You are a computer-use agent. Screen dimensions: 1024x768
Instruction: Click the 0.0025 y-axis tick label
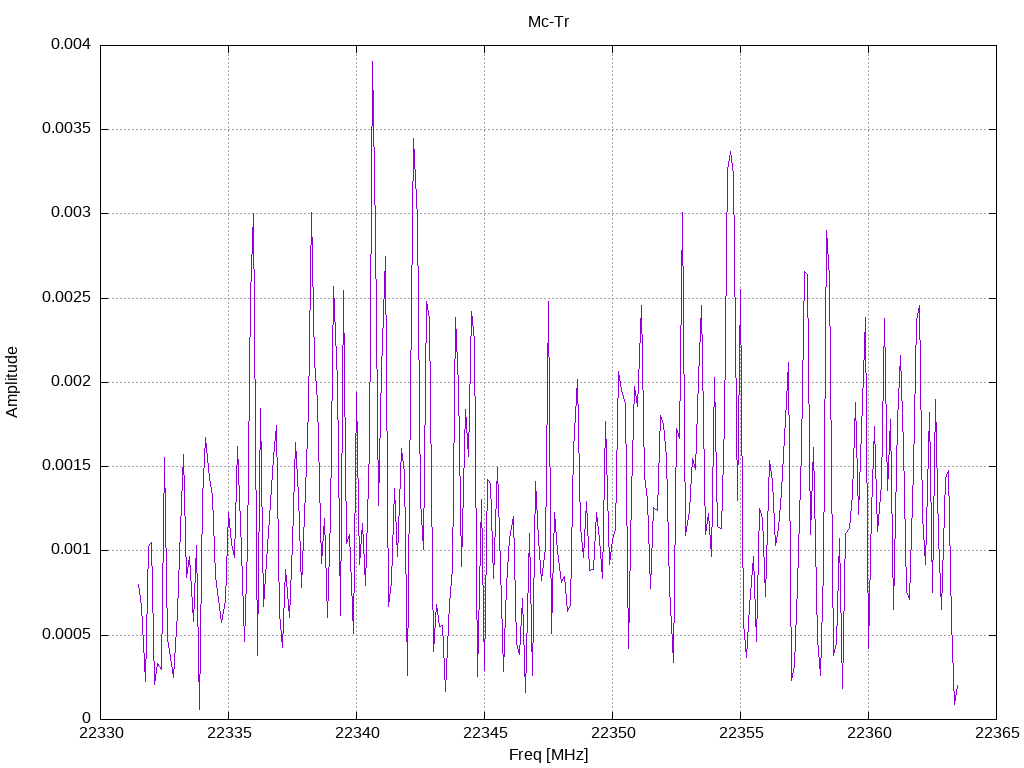click(x=66, y=297)
